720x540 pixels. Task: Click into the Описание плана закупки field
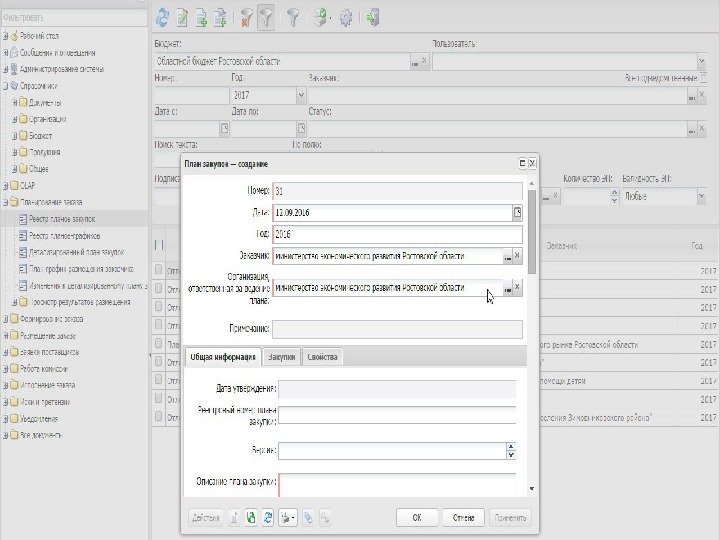[x=397, y=485]
